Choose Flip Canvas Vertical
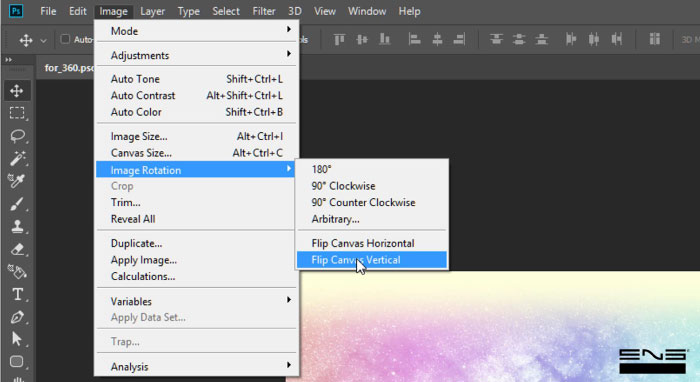The image size is (700, 382). [x=372, y=260]
